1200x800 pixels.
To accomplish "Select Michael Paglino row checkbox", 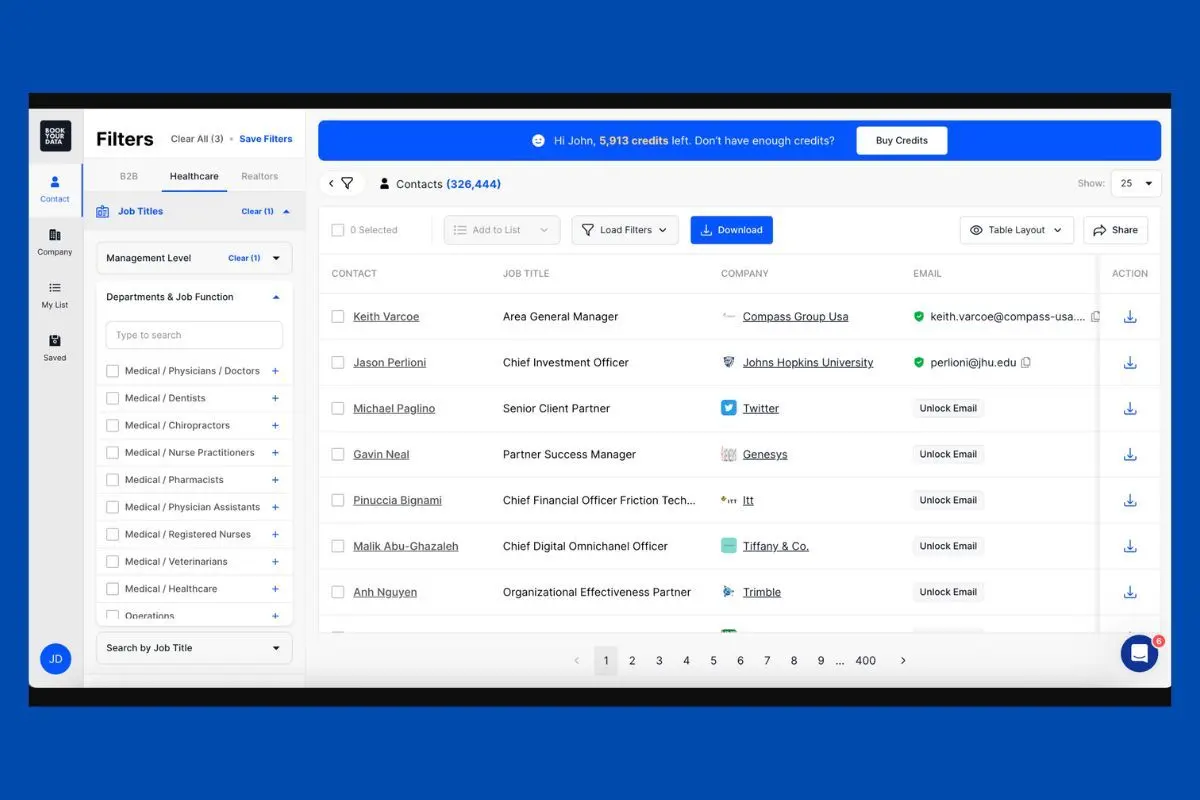I will tap(338, 409).
